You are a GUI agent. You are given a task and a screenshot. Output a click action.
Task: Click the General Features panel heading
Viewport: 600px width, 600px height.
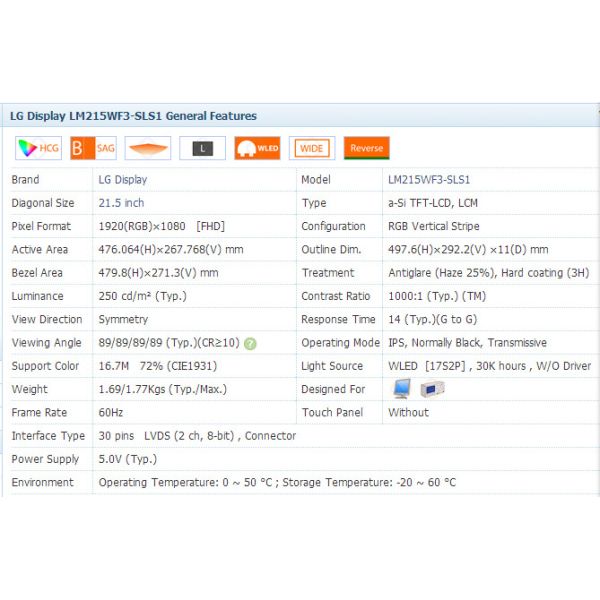(133, 116)
